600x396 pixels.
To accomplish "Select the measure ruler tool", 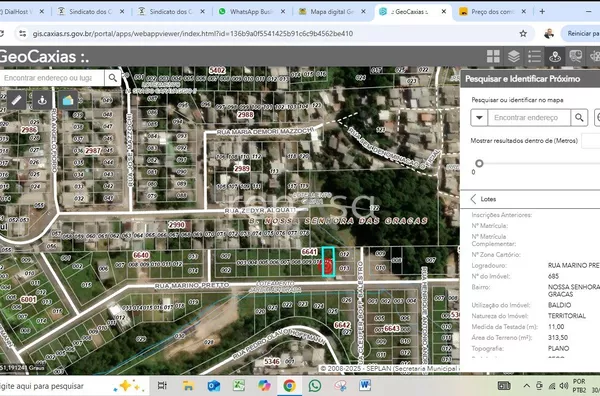I will 16,100.
